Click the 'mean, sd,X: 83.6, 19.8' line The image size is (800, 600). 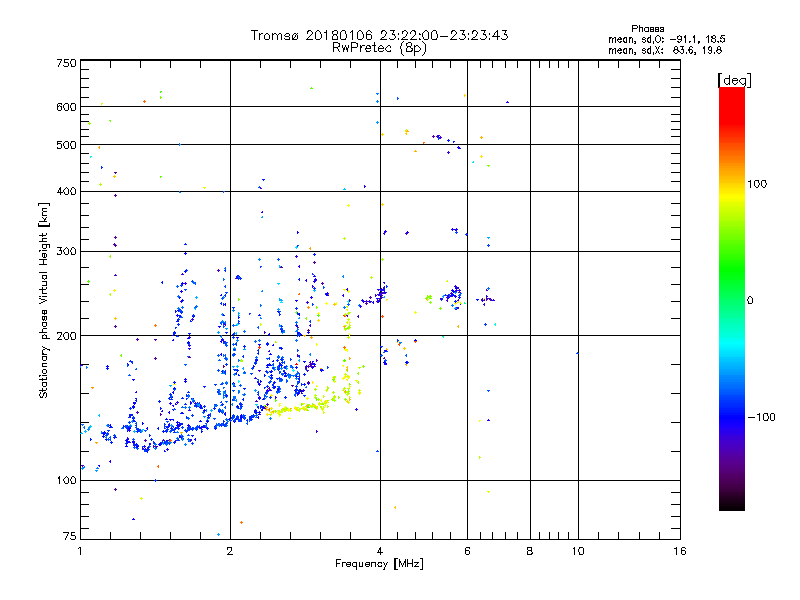coord(665,50)
